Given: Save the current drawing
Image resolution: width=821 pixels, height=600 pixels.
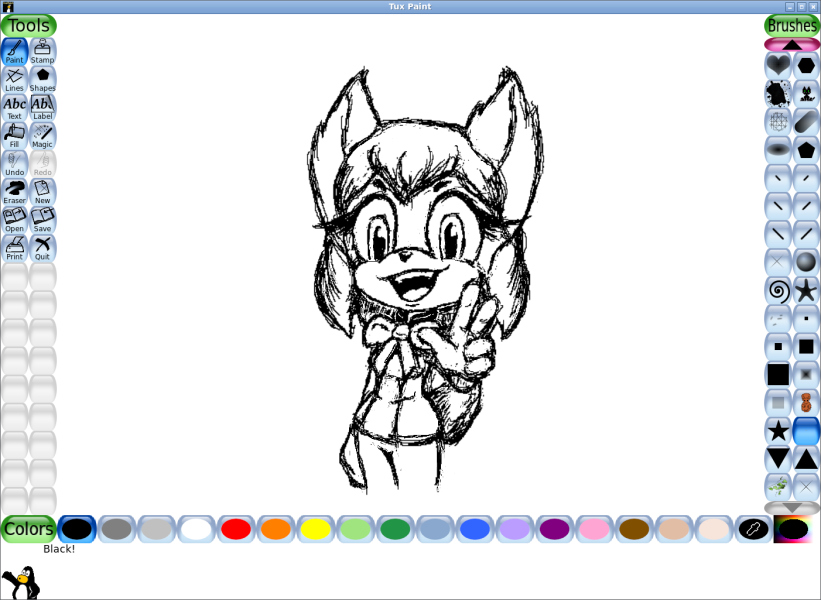Looking at the screenshot, I should pyautogui.click(x=42, y=220).
